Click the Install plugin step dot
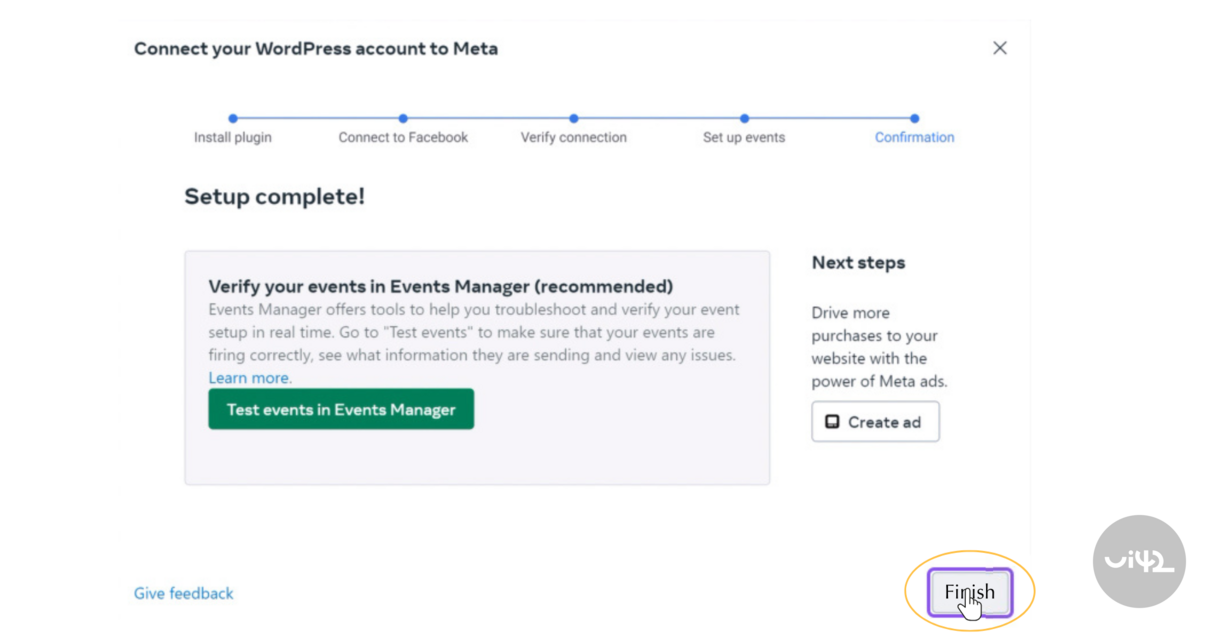Viewport: 1212px width, 634px height. pyautogui.click(x=233, y=118)
